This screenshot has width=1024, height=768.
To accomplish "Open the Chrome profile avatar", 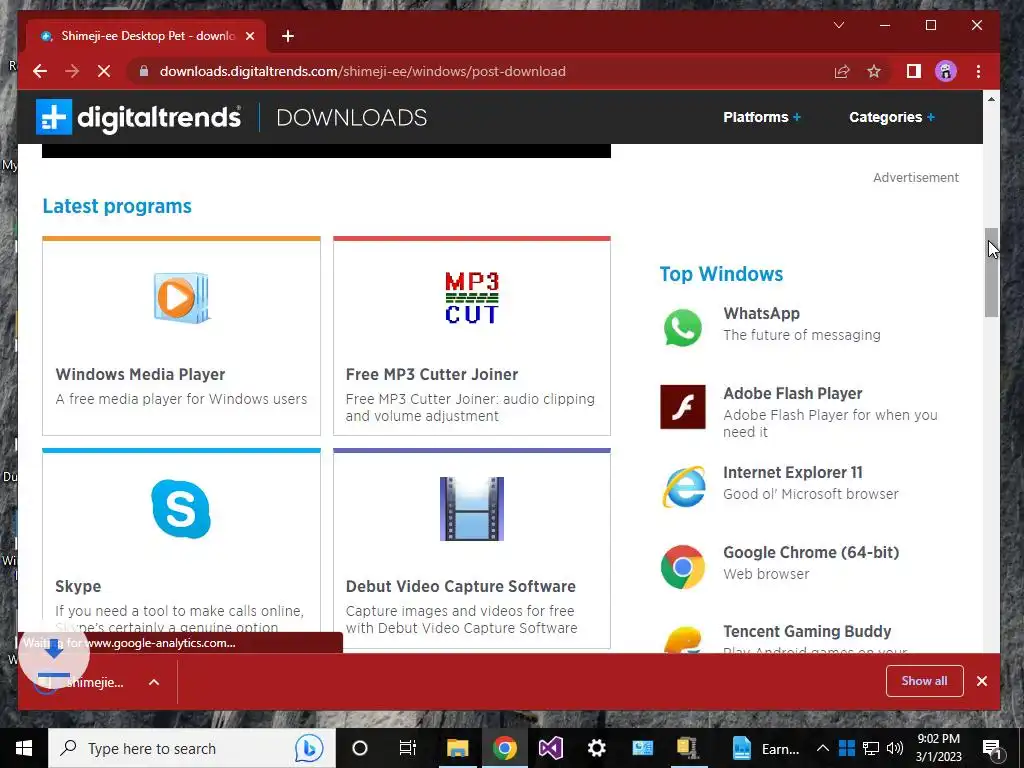I will [945, 71].
